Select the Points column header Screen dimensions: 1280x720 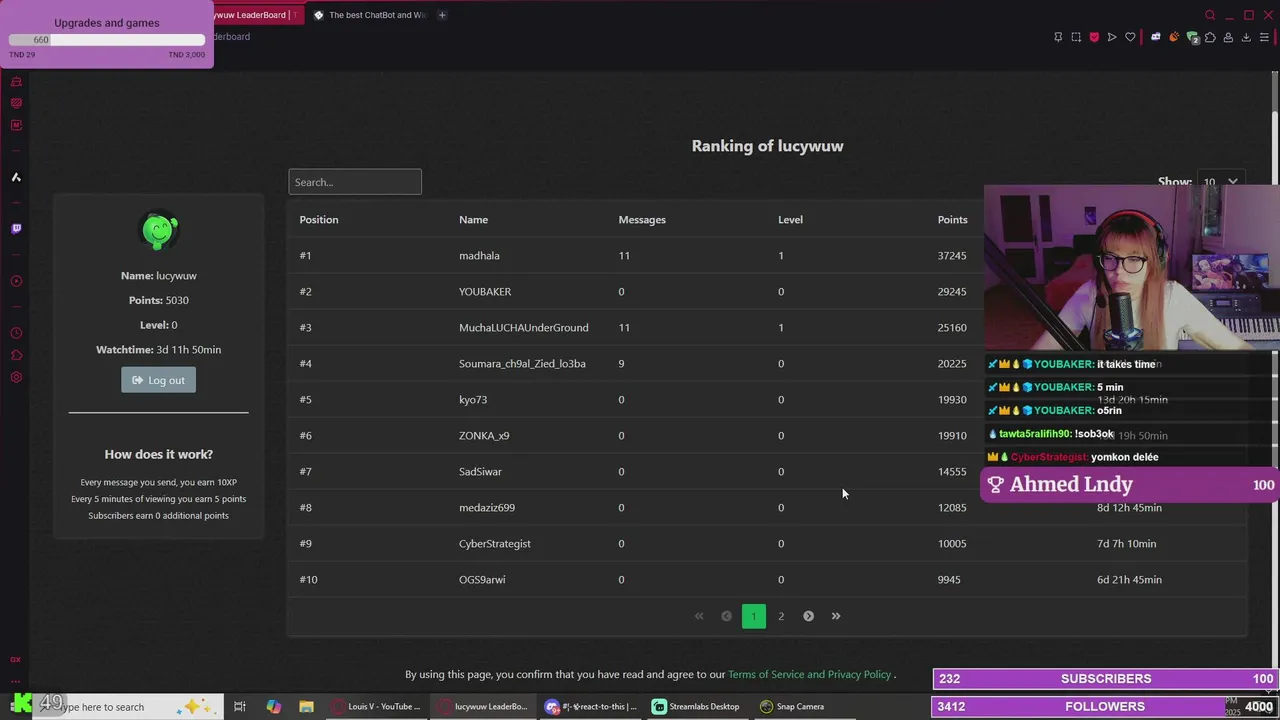(x=952, y=220)
